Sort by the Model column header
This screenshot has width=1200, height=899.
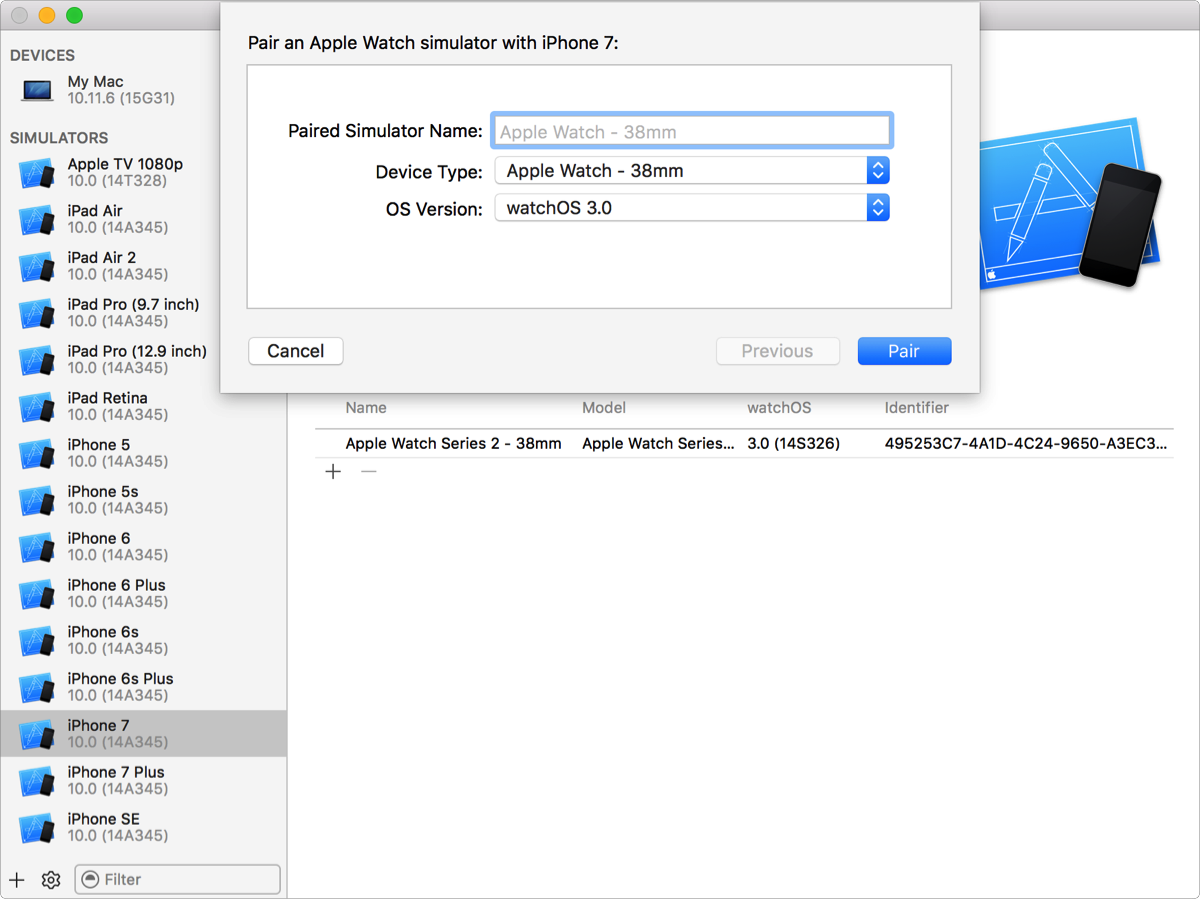(x=604, y=408)
